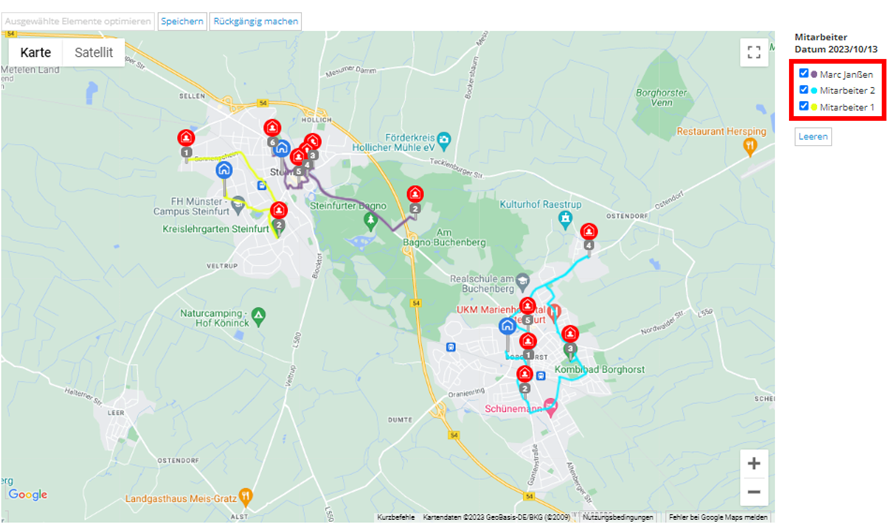Image resolution: width=893 pixels, height=524 pixels.
Task: Click Mitarbeiter 1 name label
Action: coord(847,107)
